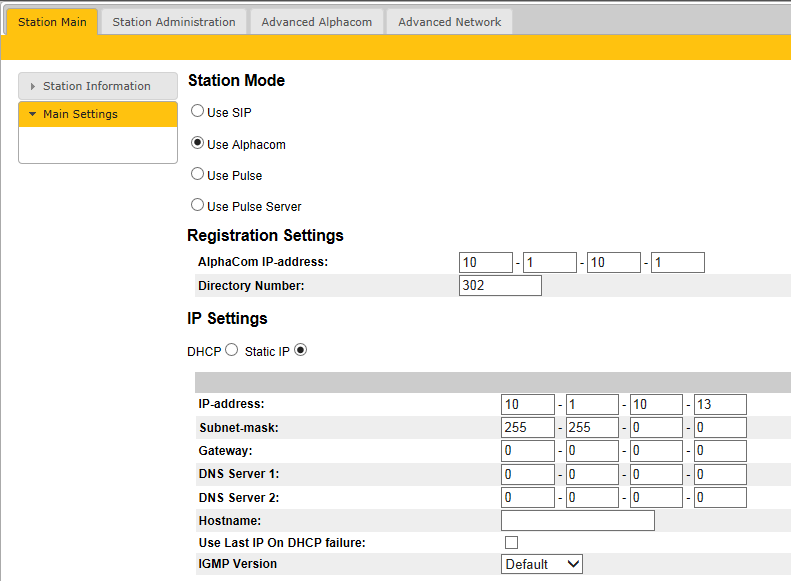791x581 pixels.
Task: Enable DHCP radio button
Action: click(x=232, y=350)
